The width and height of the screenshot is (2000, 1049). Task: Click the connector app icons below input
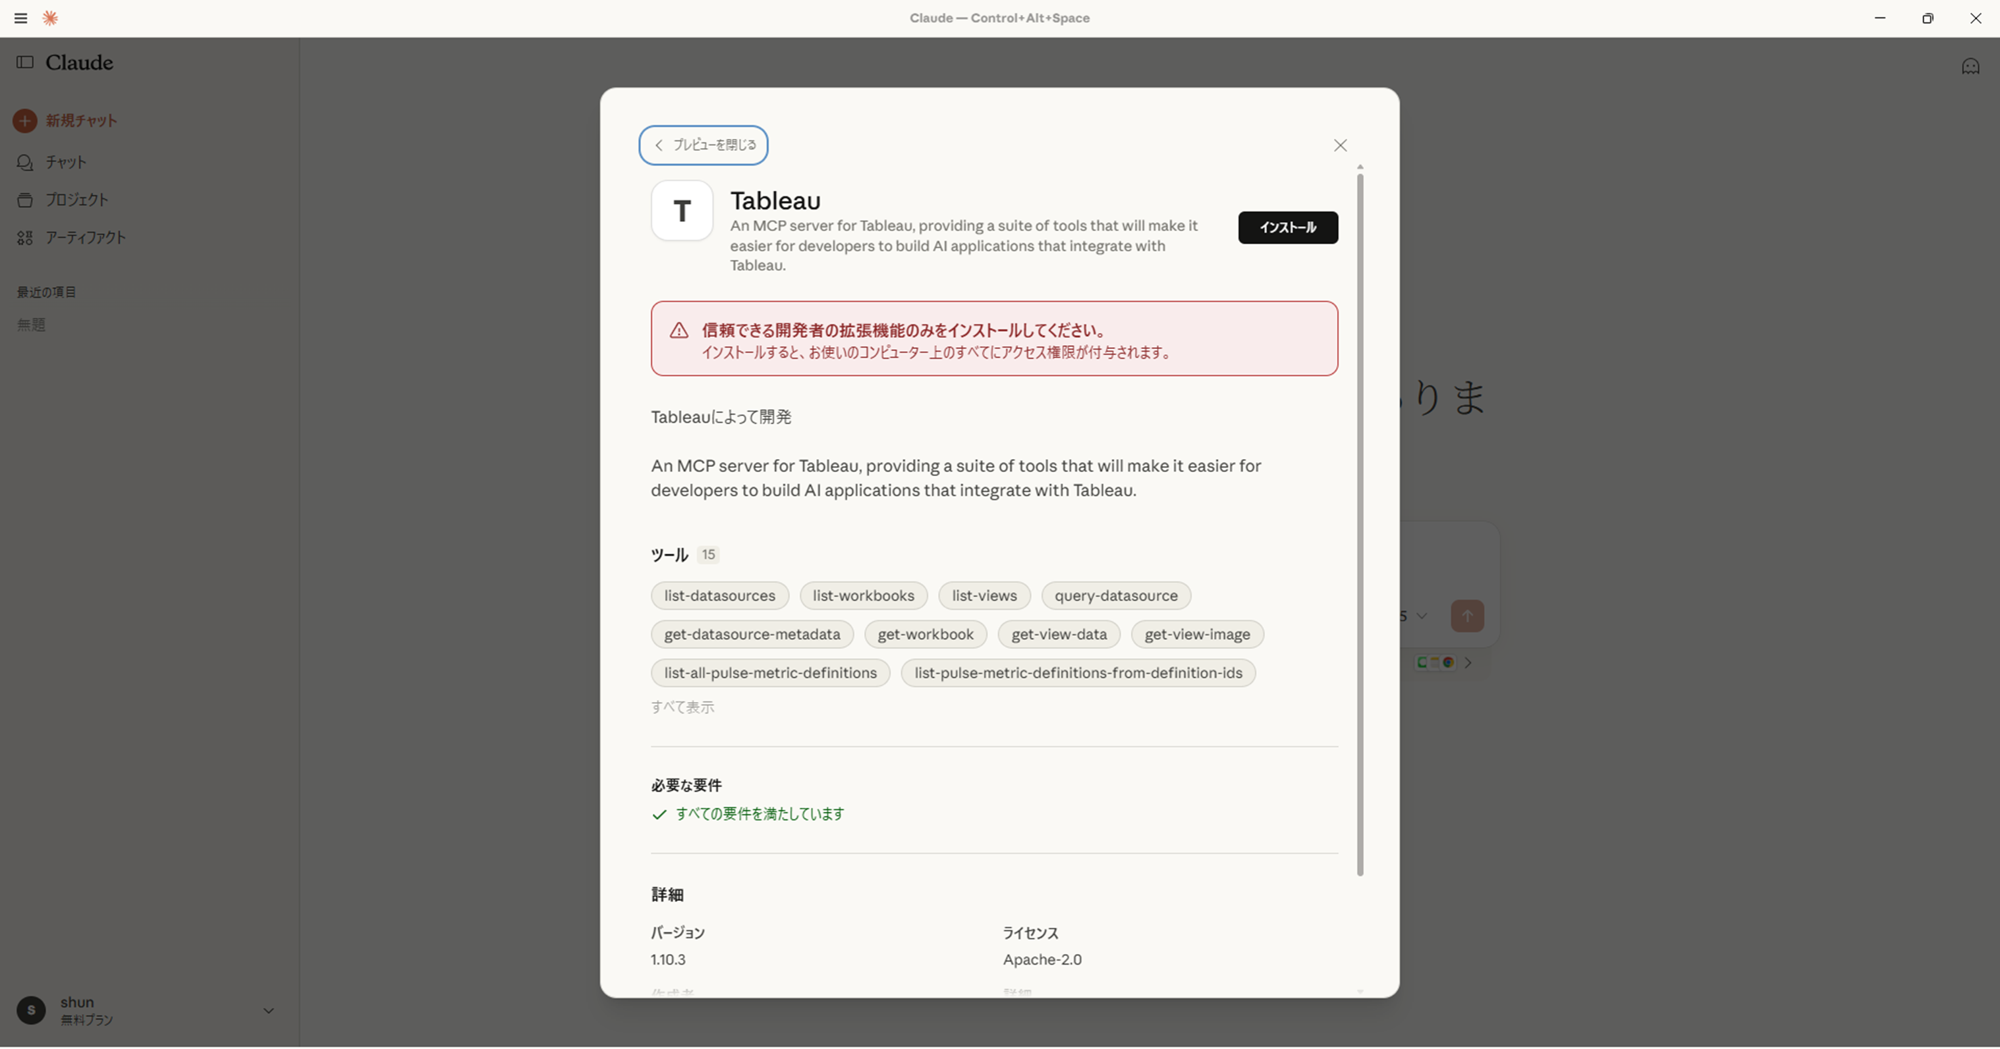[1435, 662]
